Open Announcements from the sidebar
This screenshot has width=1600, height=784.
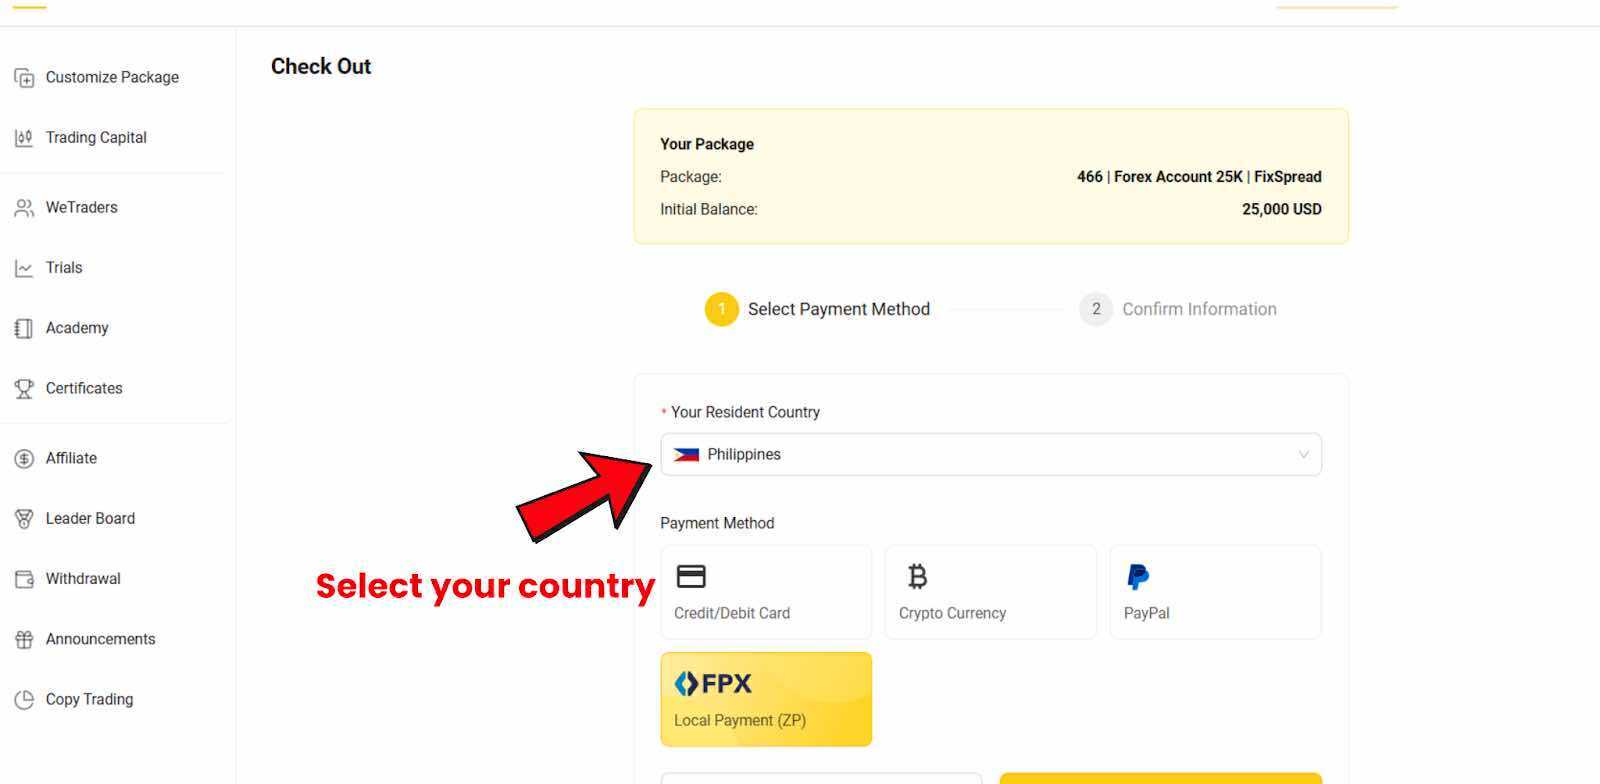tap(100, 639)
